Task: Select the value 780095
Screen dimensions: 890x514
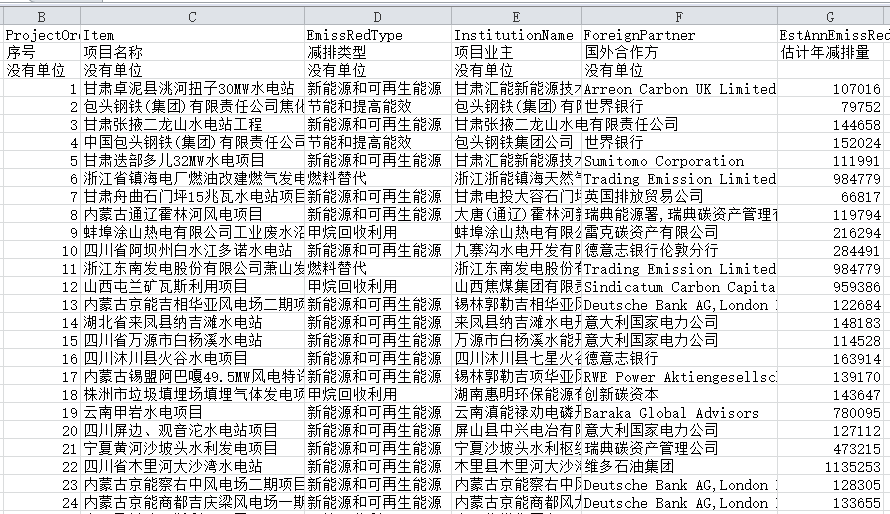Action: pos(830,412)
